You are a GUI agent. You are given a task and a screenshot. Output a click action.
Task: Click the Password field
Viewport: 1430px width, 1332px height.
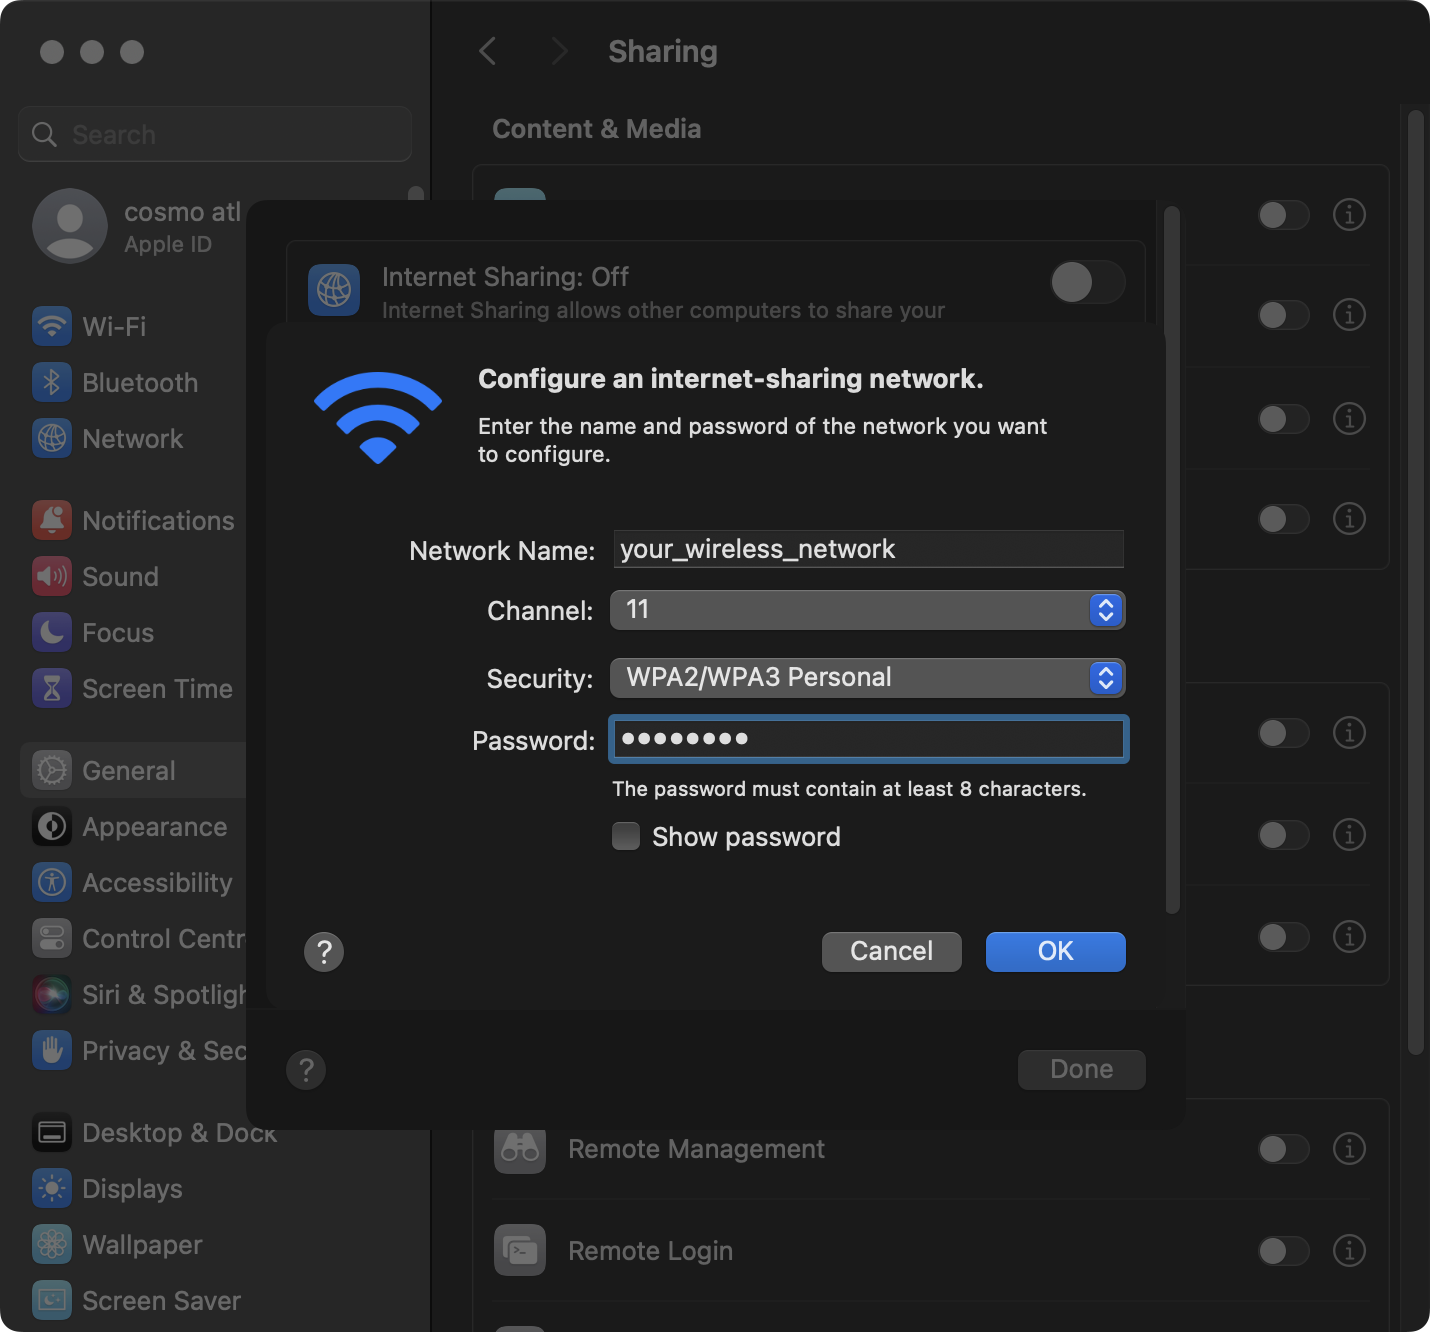[x=868, y=739]
